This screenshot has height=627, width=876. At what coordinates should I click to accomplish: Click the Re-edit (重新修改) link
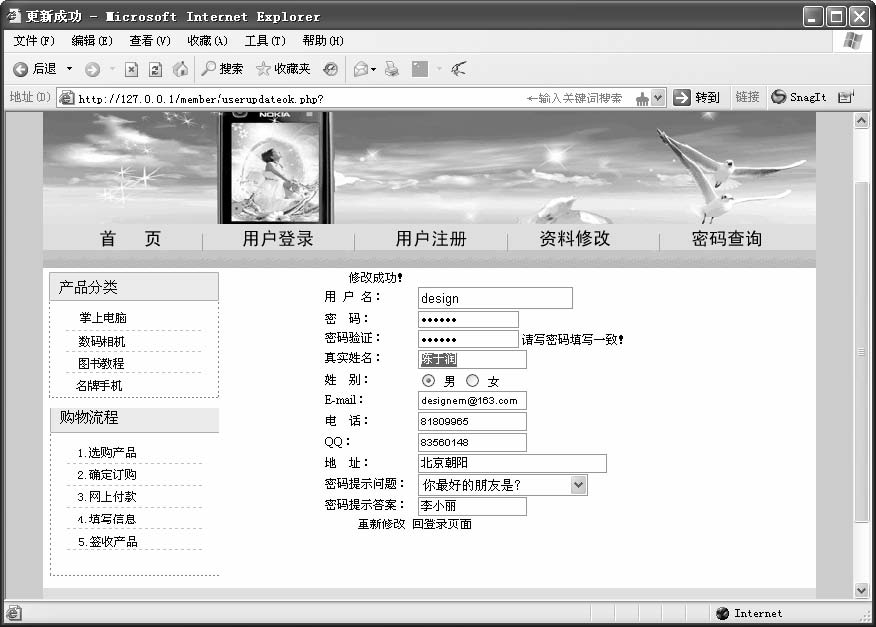coord(382,524)
